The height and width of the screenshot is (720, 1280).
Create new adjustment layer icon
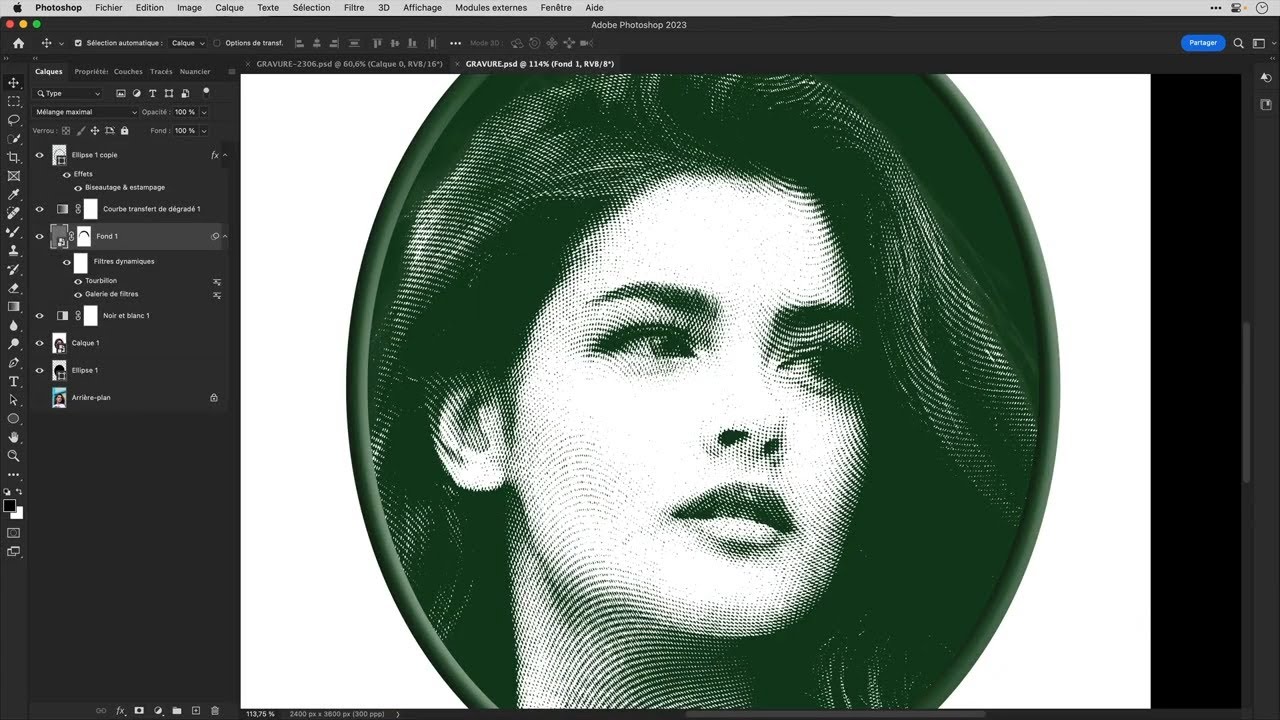[158, 710]
